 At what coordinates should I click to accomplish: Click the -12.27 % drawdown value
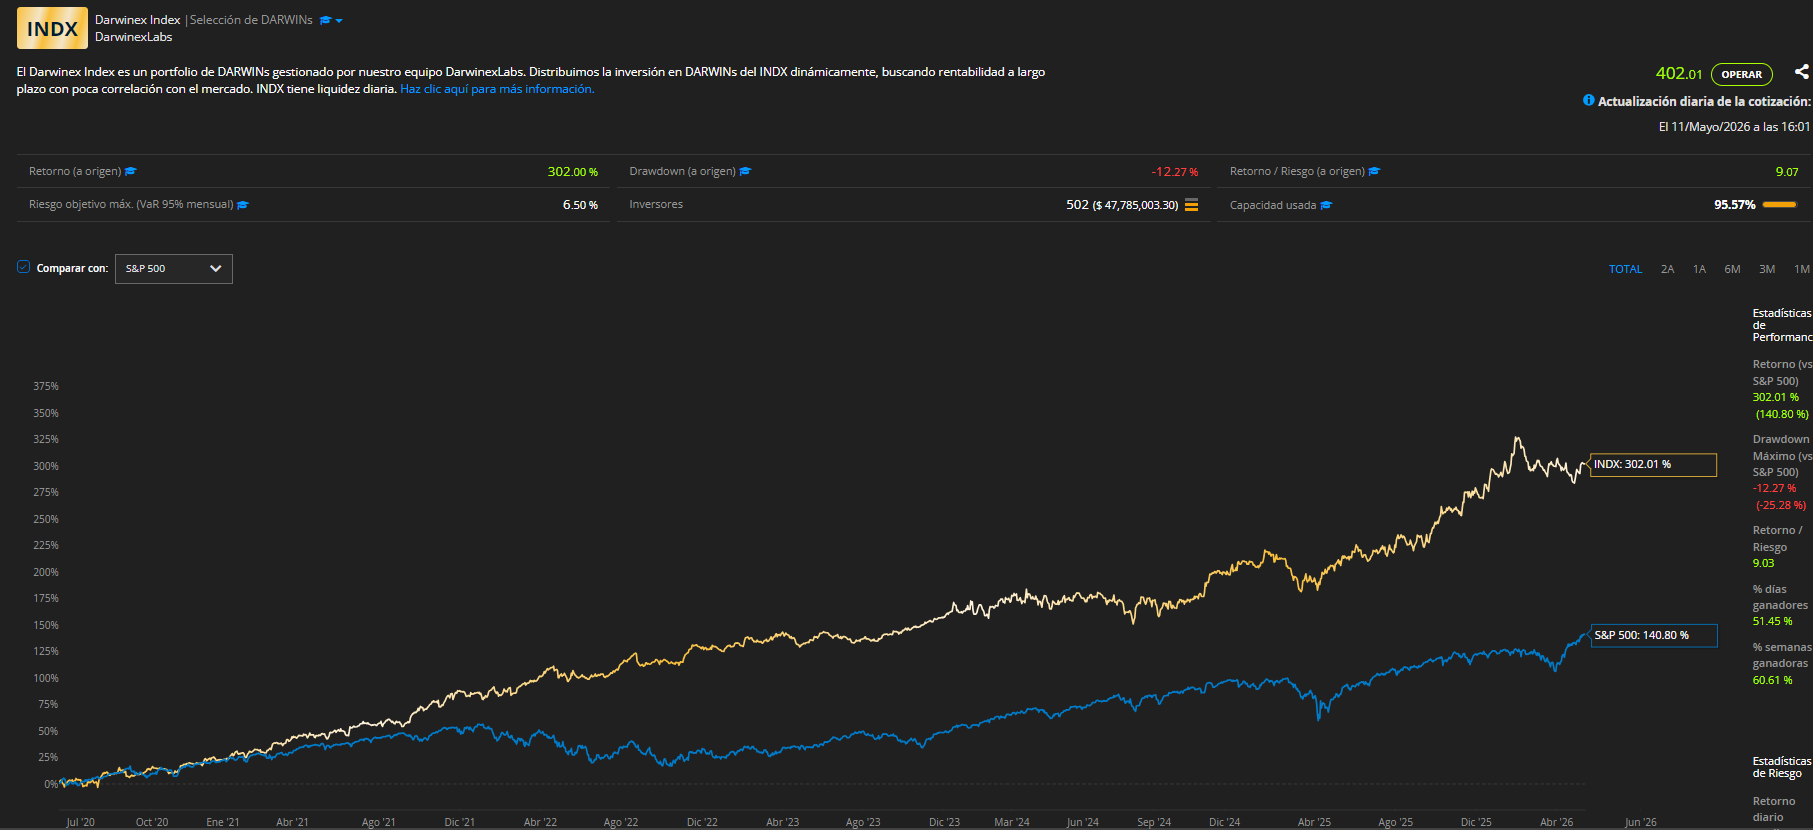pos(1174,172)
